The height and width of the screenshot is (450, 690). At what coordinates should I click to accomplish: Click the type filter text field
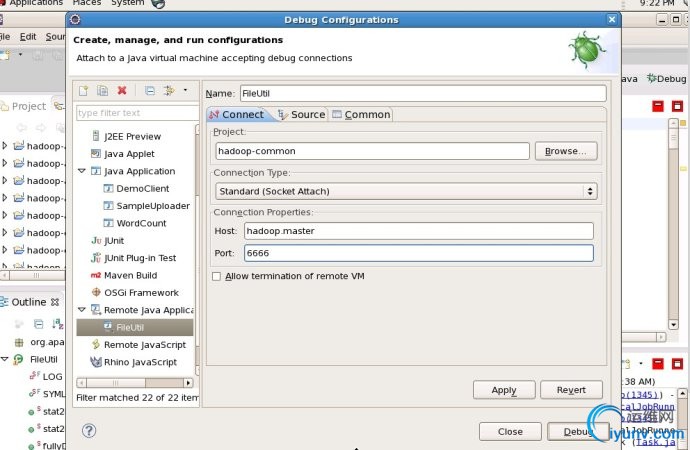click(x=137, y=113)
